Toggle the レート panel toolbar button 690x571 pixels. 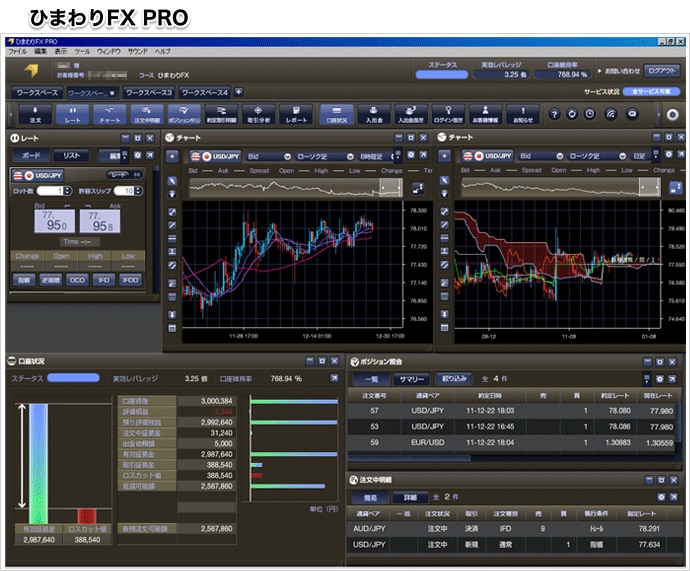(x=72, y=114)
